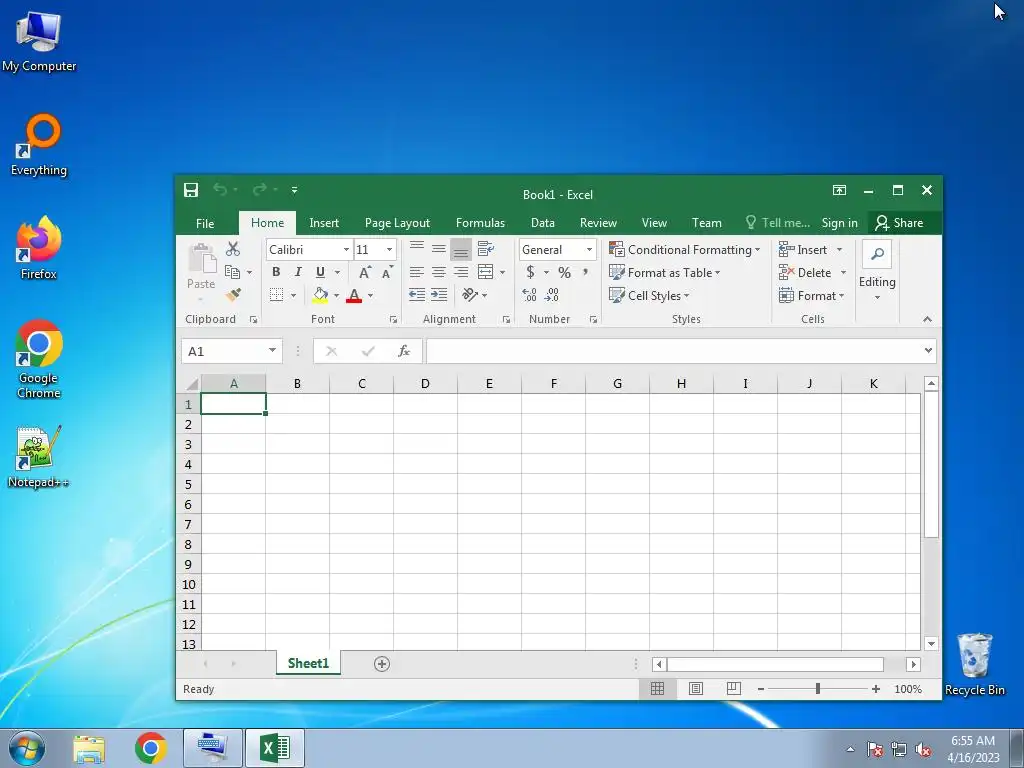
Task: Click the Insert Function fx icon
Action: pyautogui.click(x=404, y=351)
